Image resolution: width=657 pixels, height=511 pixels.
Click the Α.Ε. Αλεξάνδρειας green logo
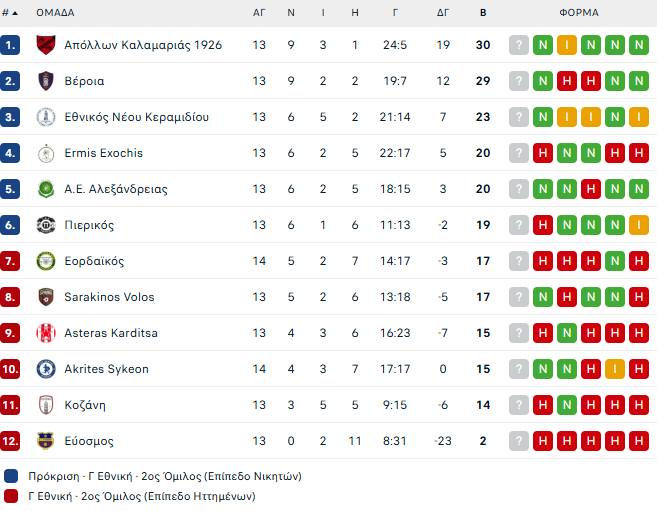click(45, 189)
